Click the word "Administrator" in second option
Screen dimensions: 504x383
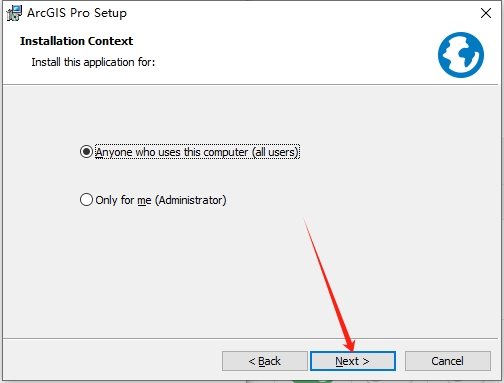pyautogui.click(x=191, y=200)
